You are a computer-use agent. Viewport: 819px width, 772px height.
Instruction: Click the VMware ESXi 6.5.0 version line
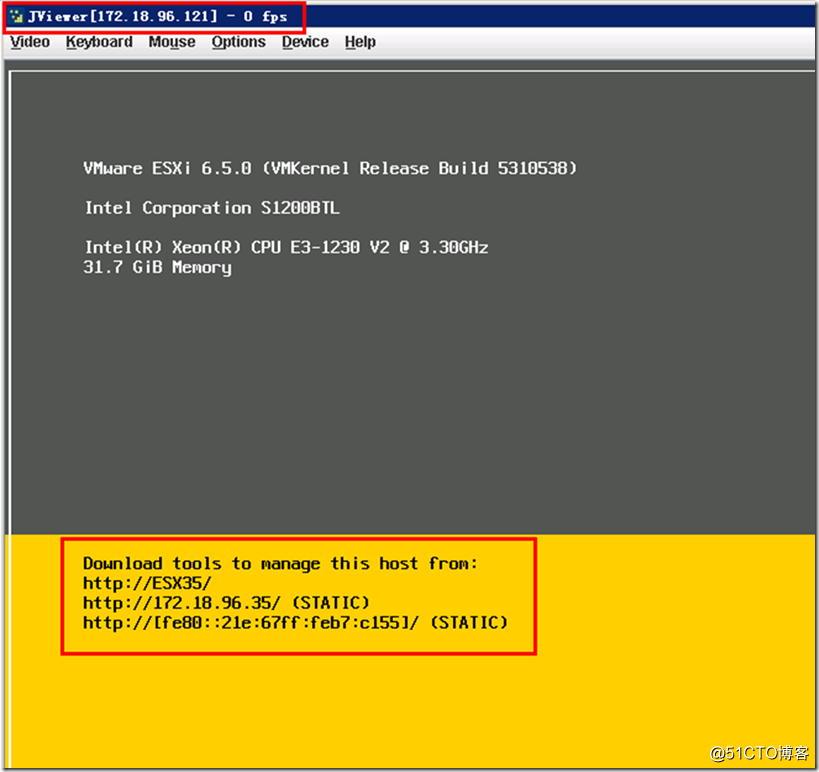330,168
